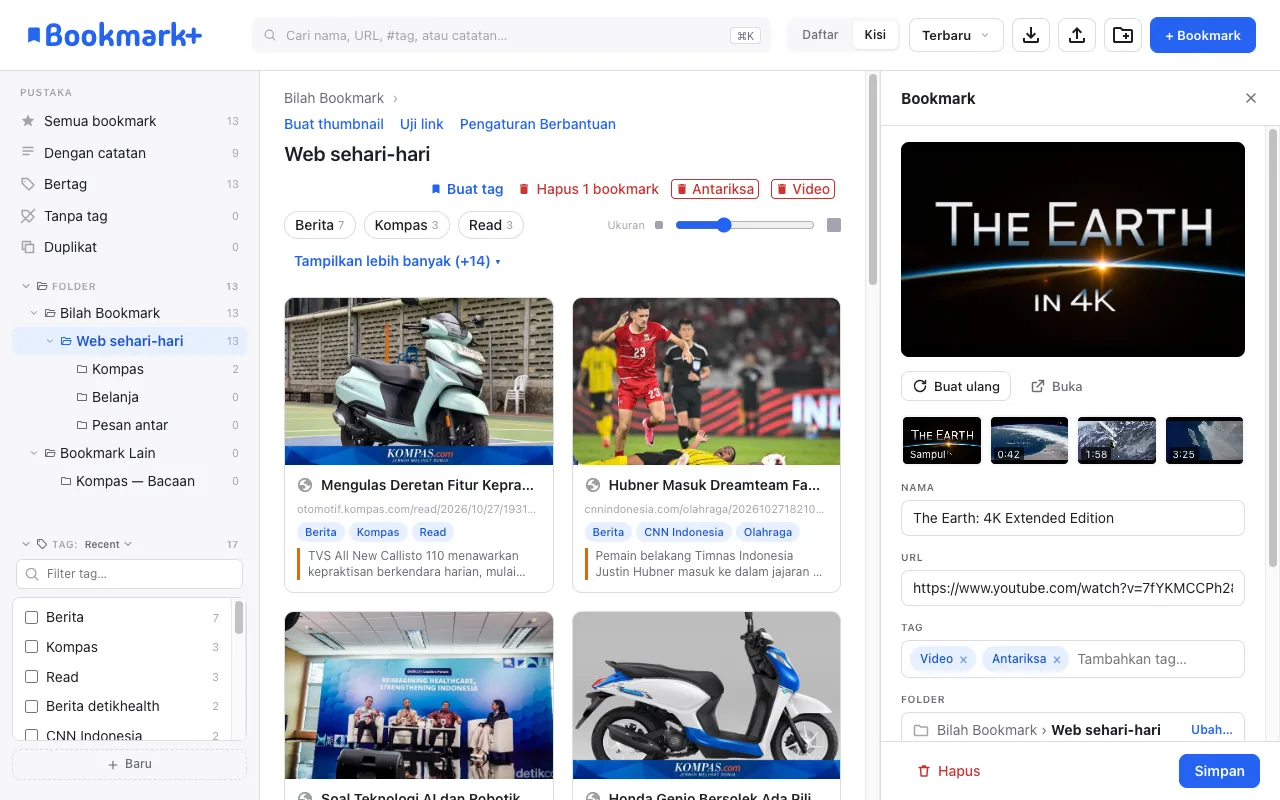Click Buat ulang regenerate thumbnail button
1280x800 pixels.
(x=956, y=386)
